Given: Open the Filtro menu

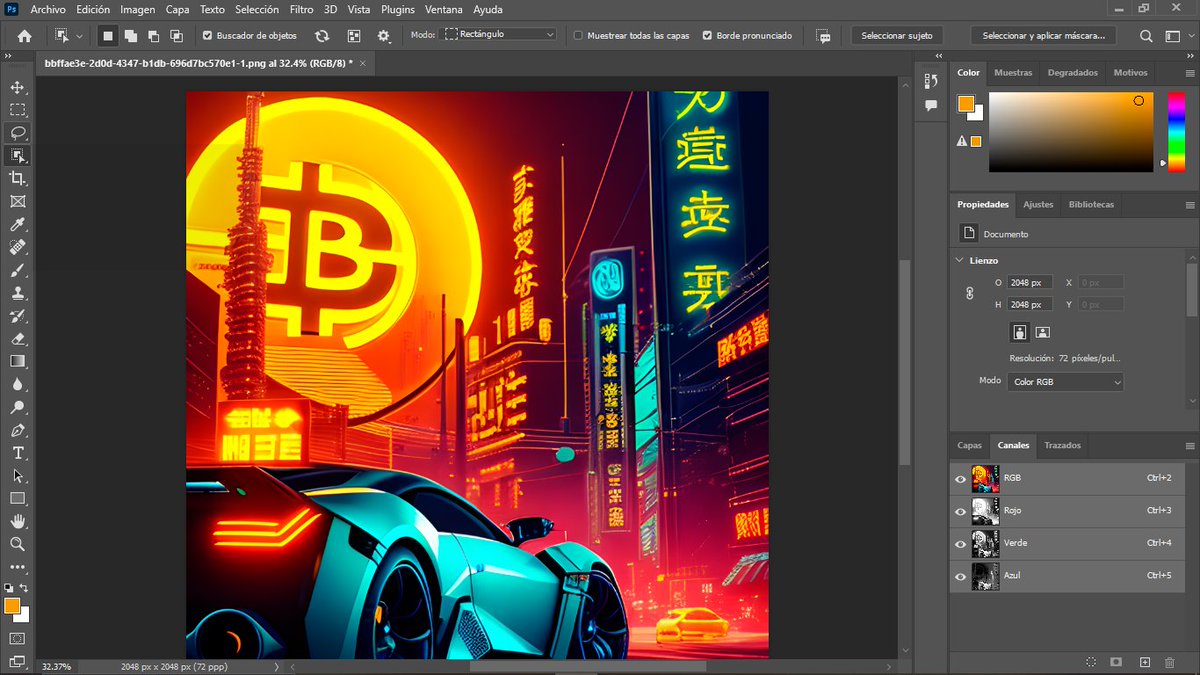Looking at the screenshot, I should [301, 9].
